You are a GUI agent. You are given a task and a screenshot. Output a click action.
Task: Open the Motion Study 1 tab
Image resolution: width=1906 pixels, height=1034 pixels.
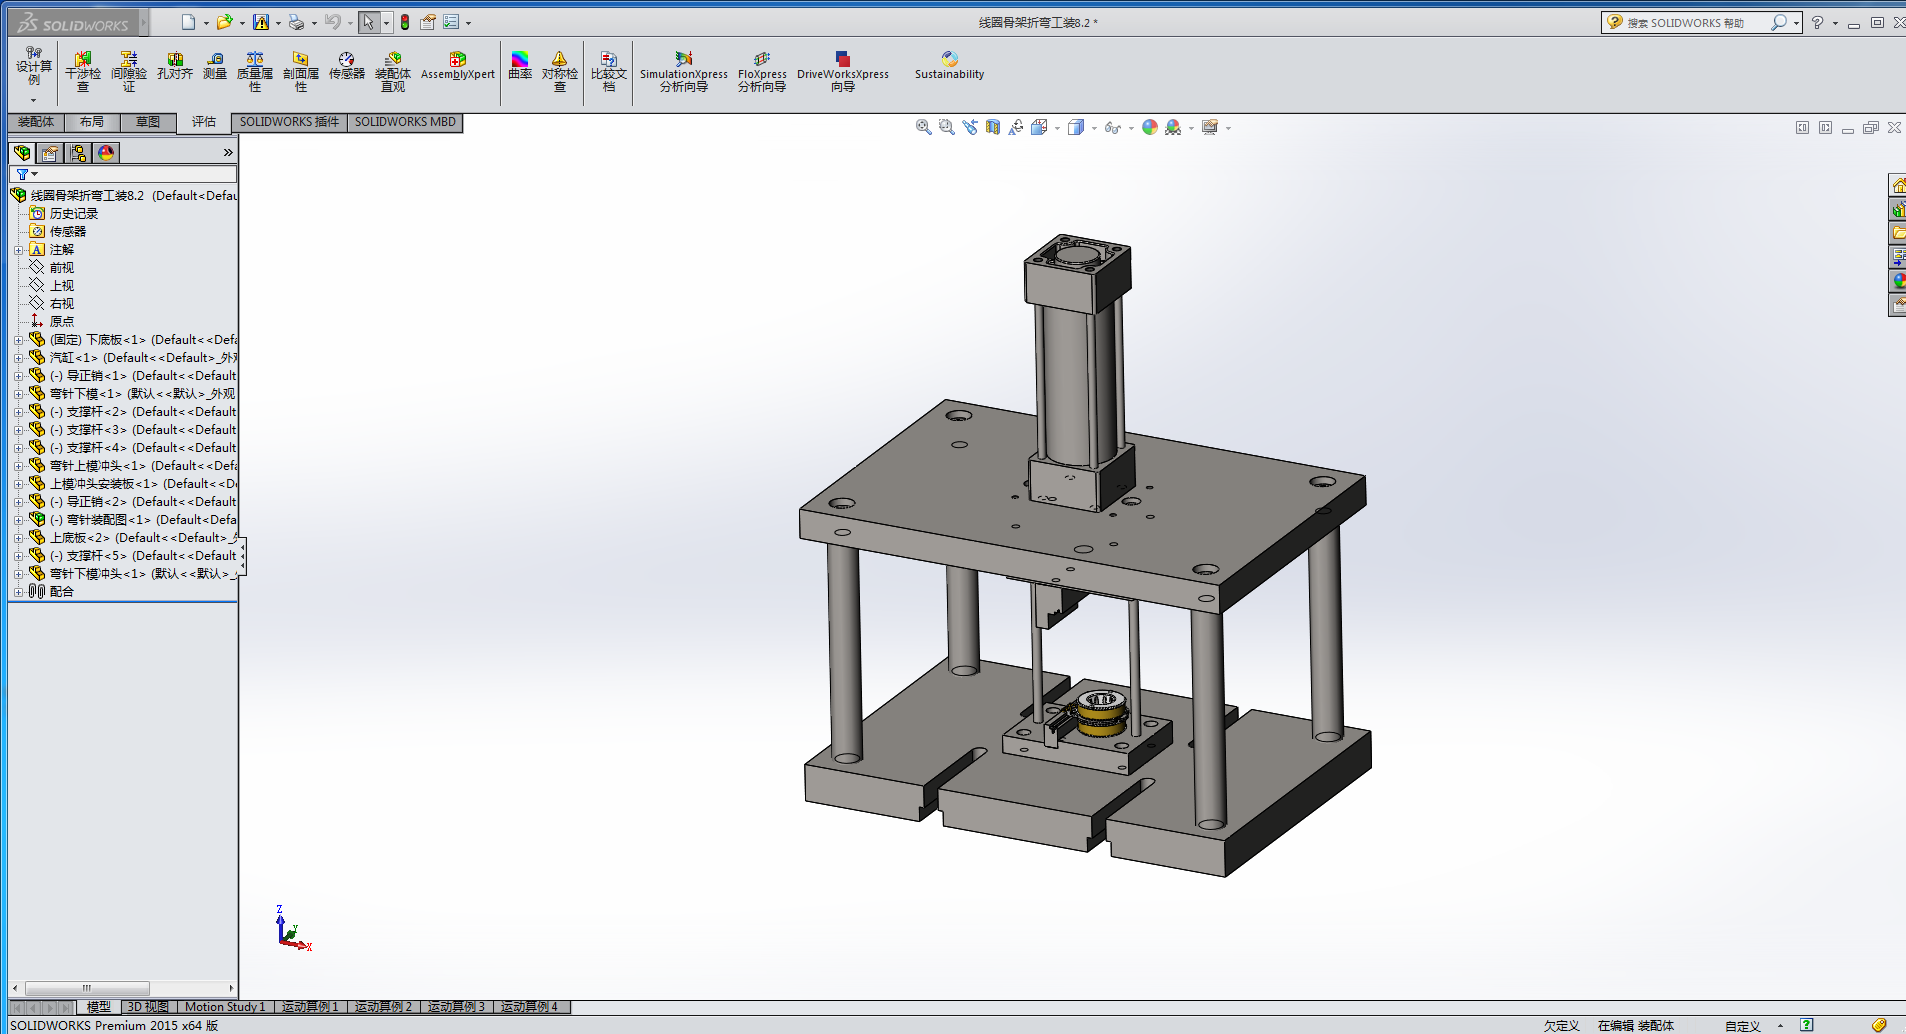click(225, 1007)
